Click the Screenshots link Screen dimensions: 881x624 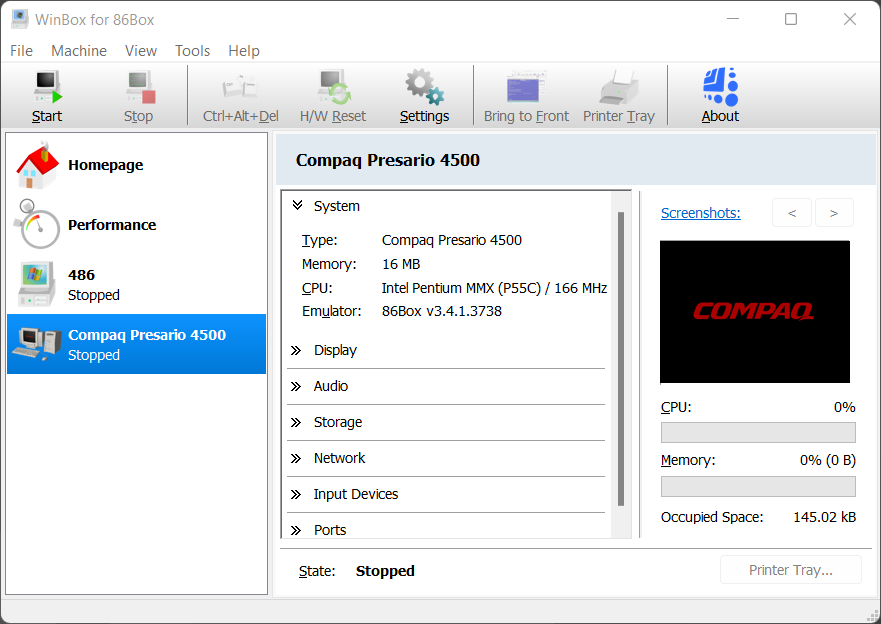click(x=700, y=213)
